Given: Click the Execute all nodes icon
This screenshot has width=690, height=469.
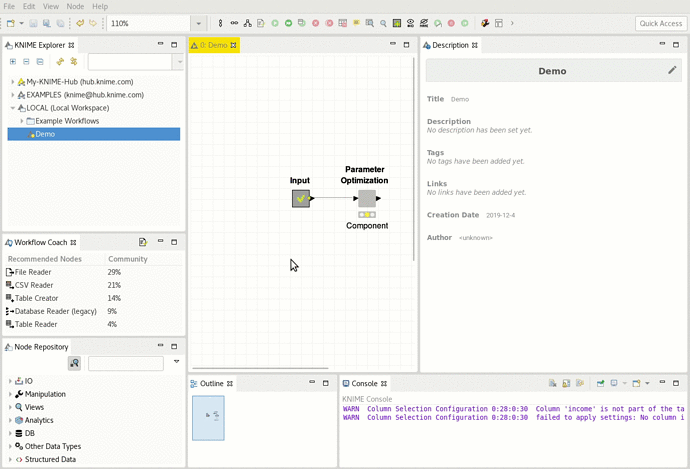Looking at the screenshot, I should 288,23.
